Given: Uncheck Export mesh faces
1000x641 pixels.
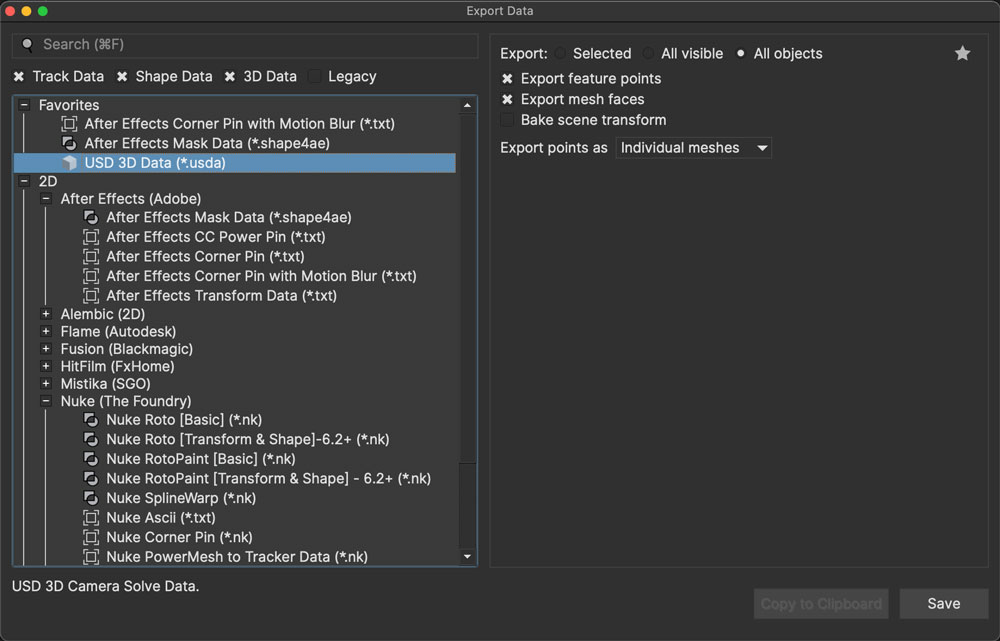Looking at the screenshot, I should point(507,99).
